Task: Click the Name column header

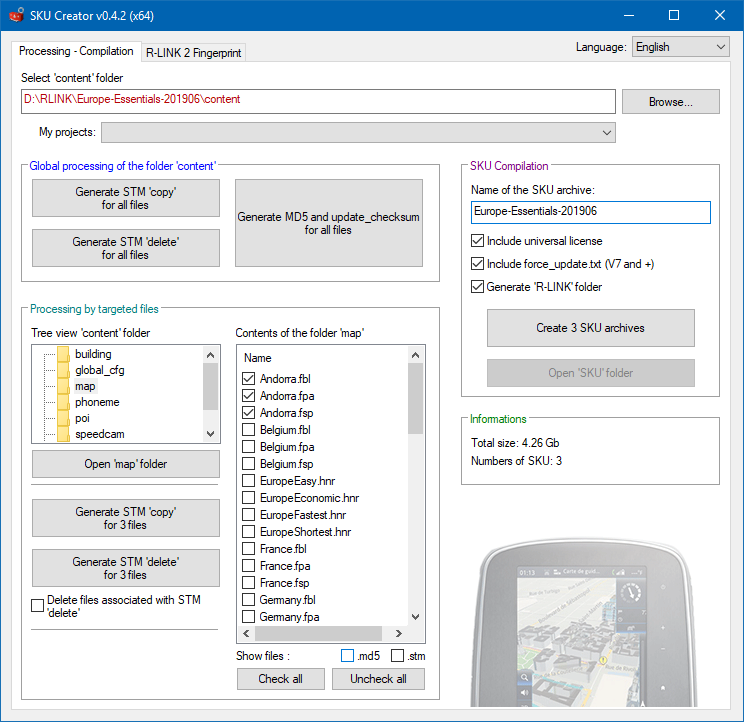Action: click(x=258, y=358)
